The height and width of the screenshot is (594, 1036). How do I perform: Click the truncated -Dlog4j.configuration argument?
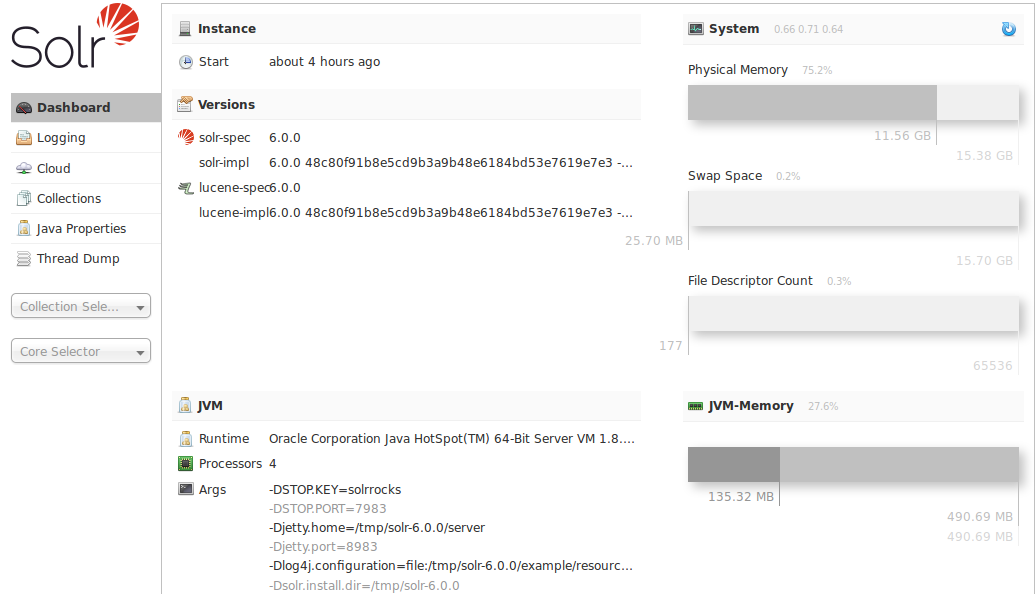click(450, 565)
